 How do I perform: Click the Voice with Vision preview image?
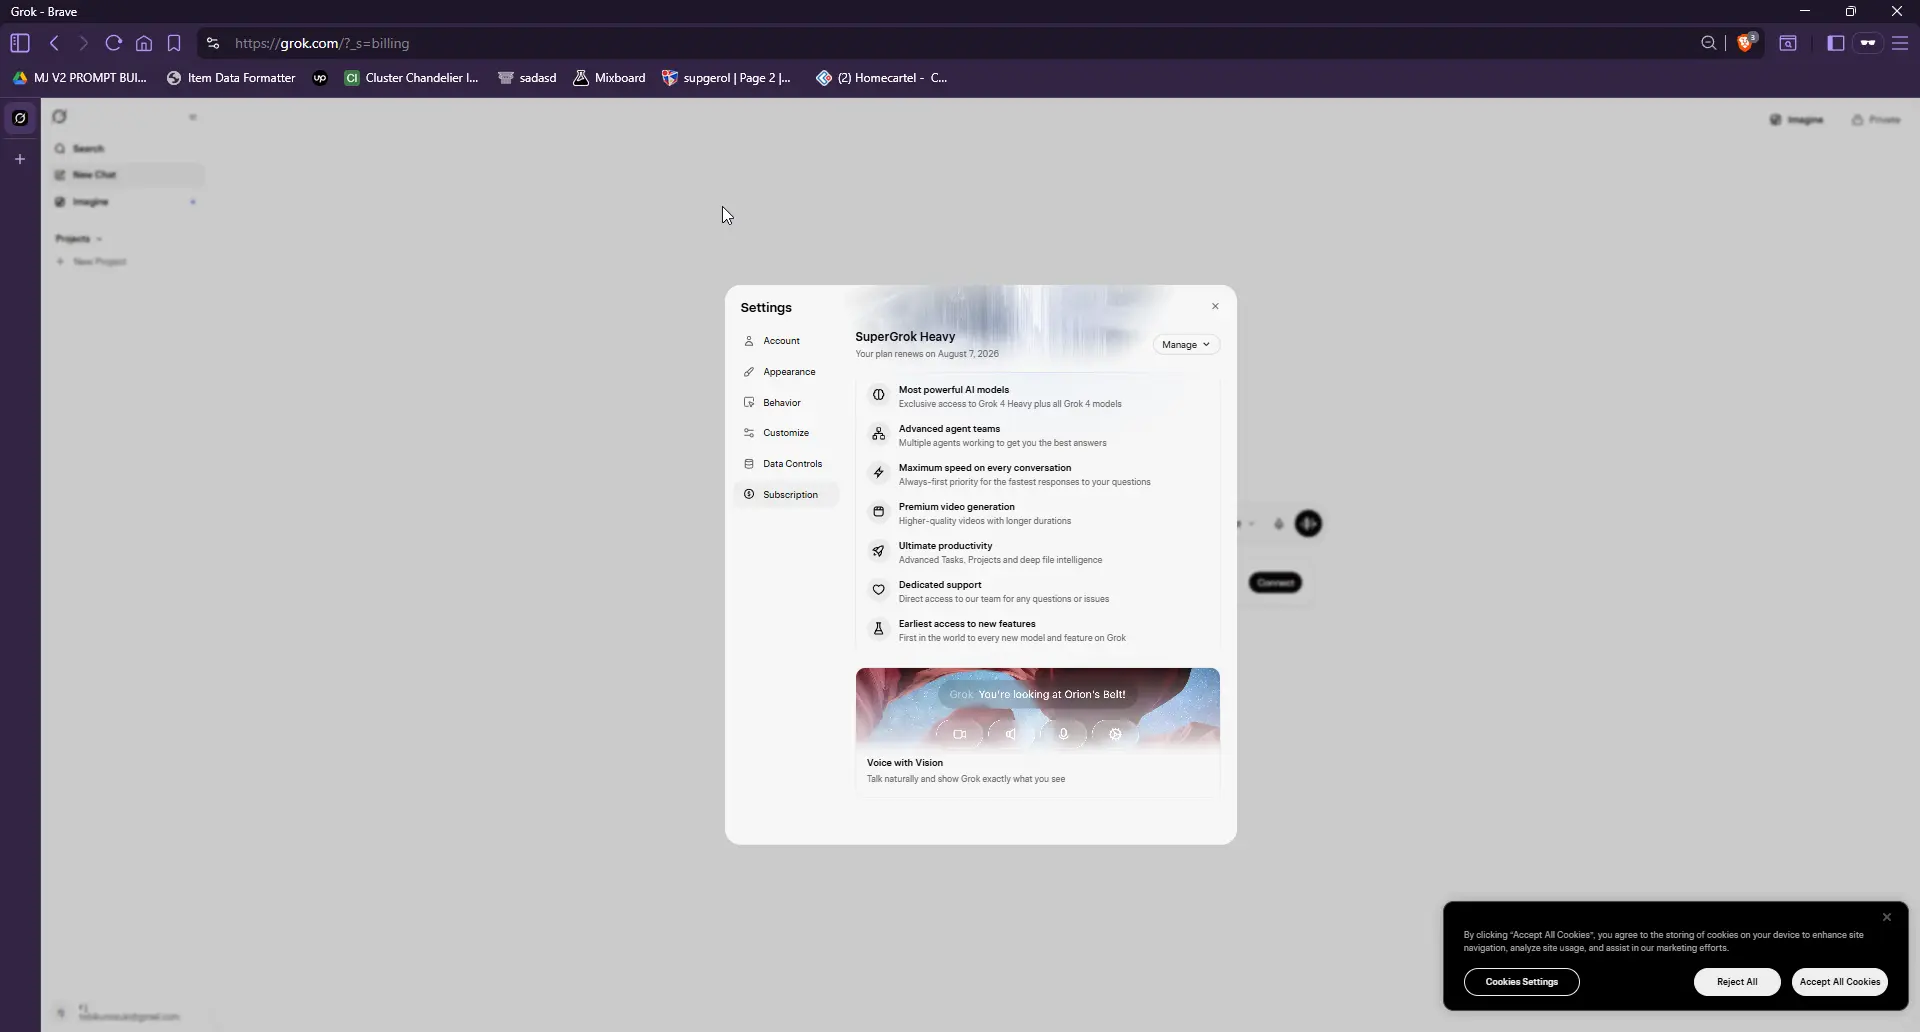click(1037, 709)
